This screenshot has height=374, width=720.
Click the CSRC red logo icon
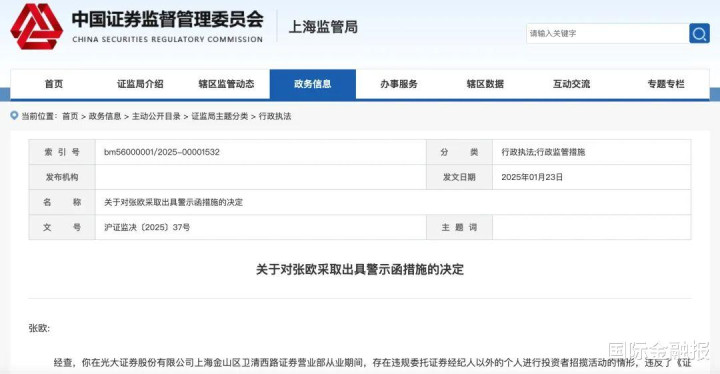pyautogui.click(x=36, y=27)
